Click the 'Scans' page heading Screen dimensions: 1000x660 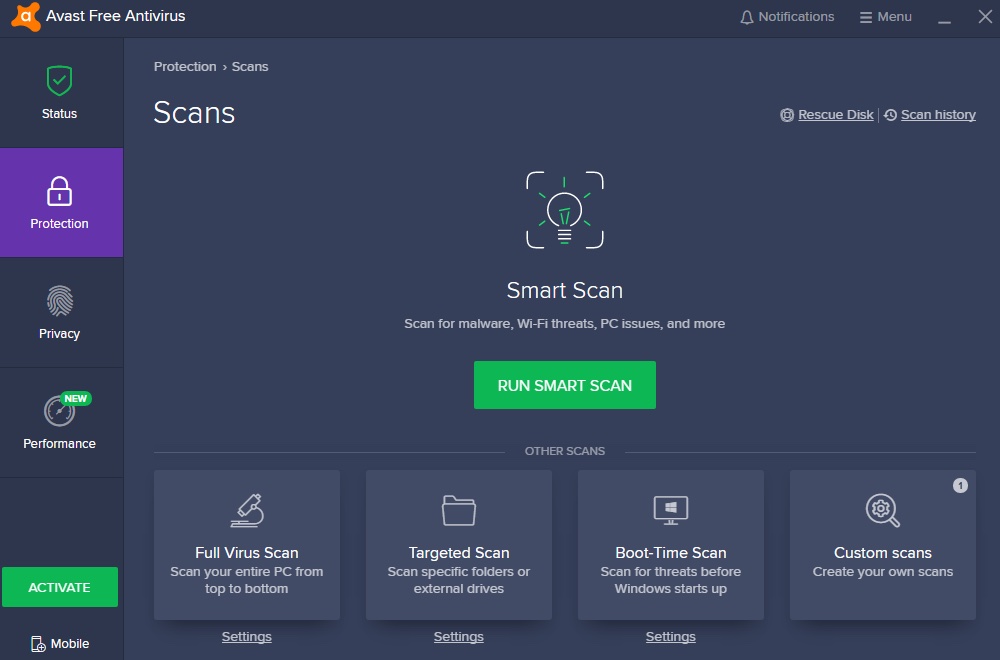(x=194, y=113)
